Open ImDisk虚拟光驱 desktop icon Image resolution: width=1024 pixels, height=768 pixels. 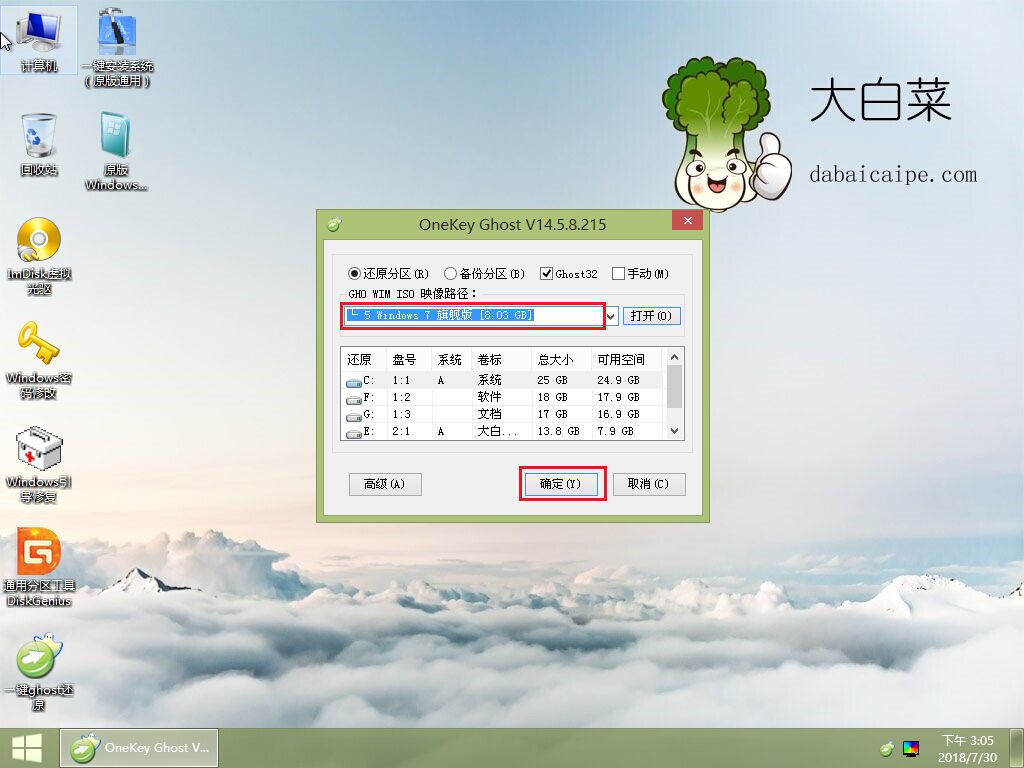(x=39, y=242)
